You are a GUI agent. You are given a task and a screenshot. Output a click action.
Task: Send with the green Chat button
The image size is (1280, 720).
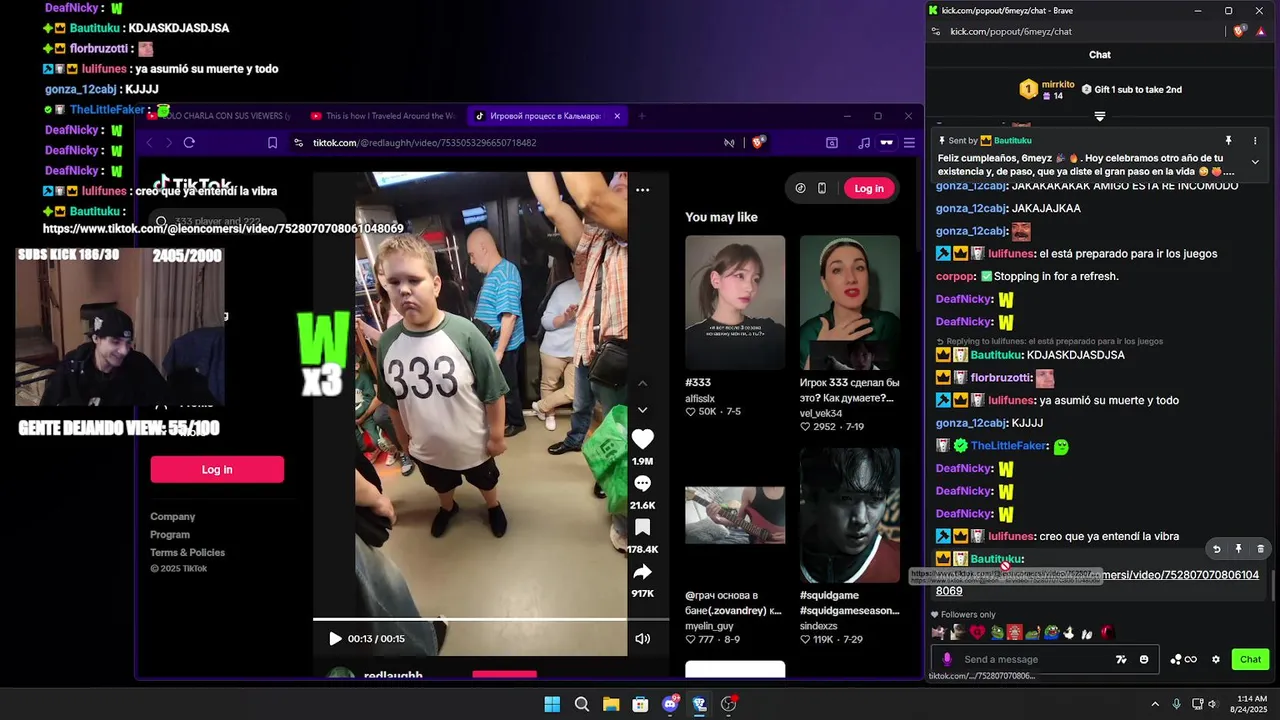point(1251,660)
